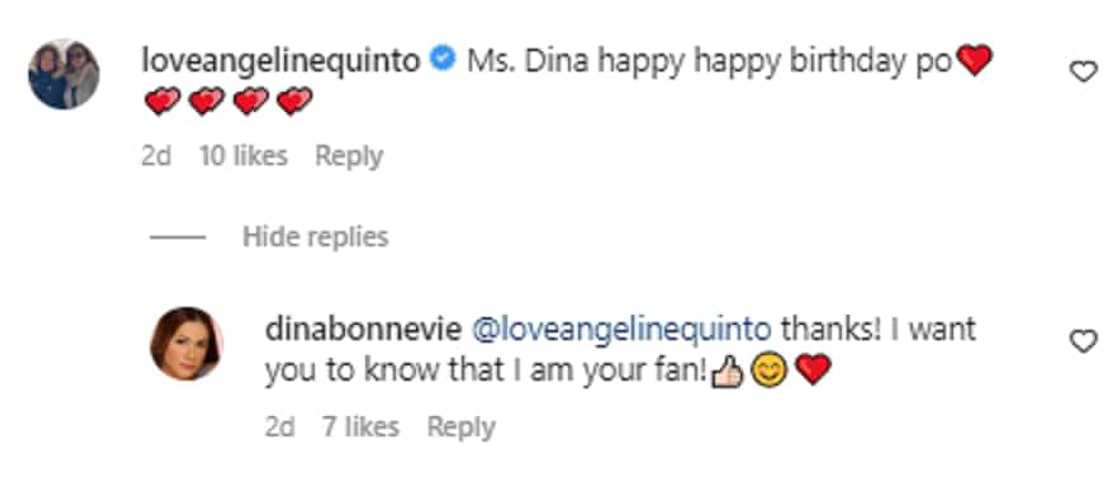Open the loveangelinequinto username link
This screenshot has height=481, width=1120.
point(282,61)
